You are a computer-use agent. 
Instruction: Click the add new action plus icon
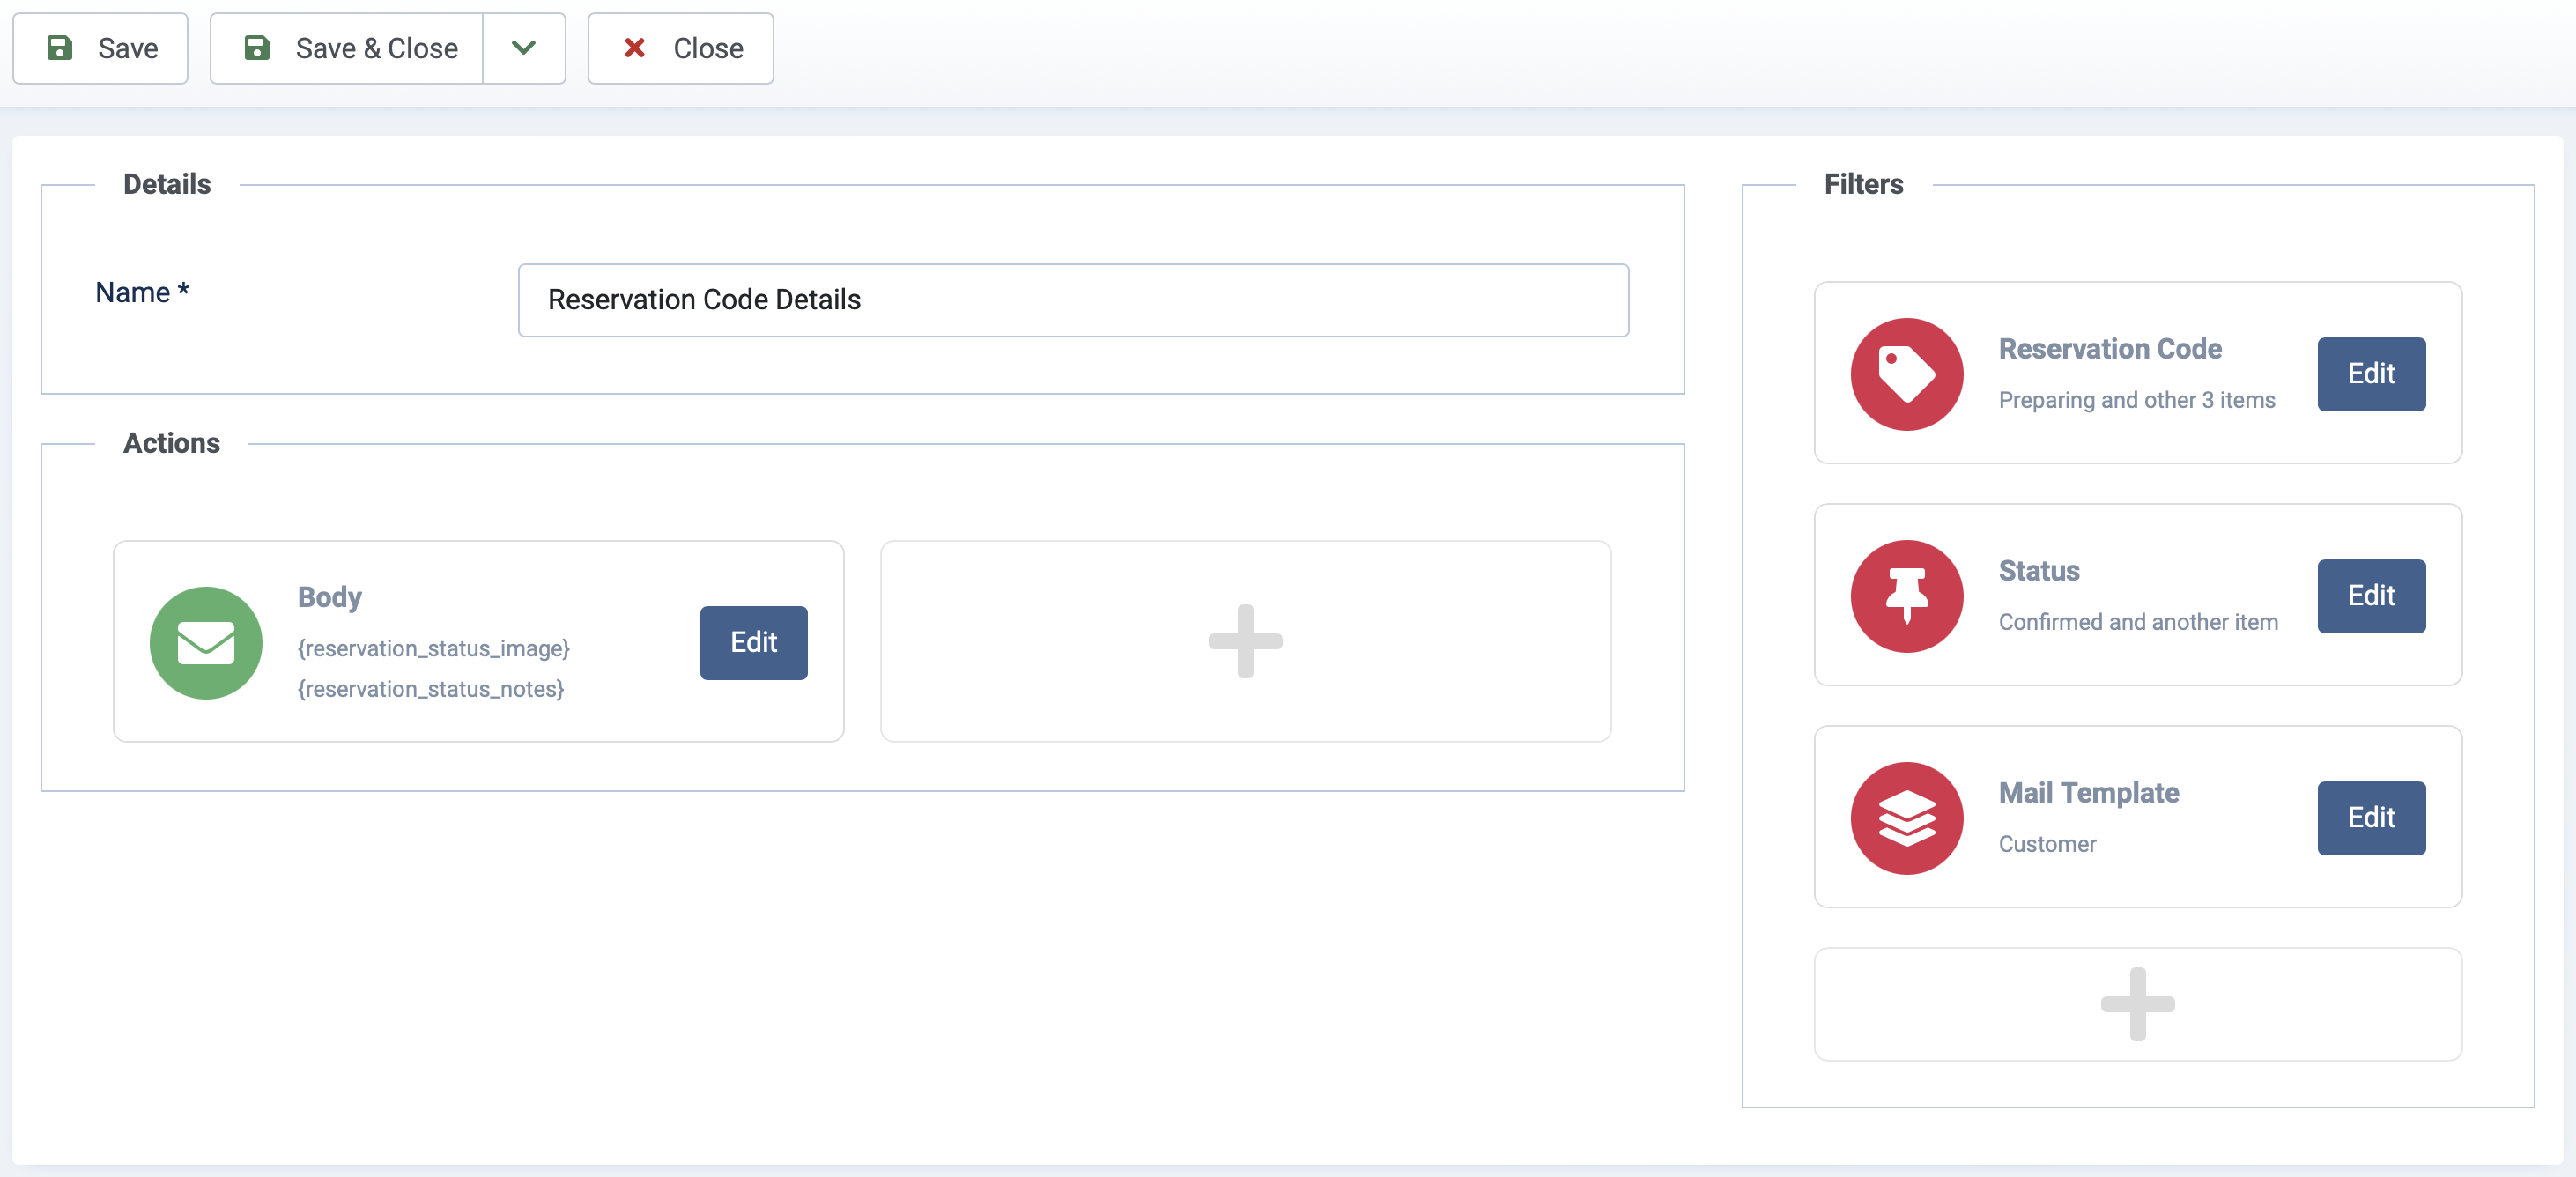pyautogui.click(x=1244, y=641)
